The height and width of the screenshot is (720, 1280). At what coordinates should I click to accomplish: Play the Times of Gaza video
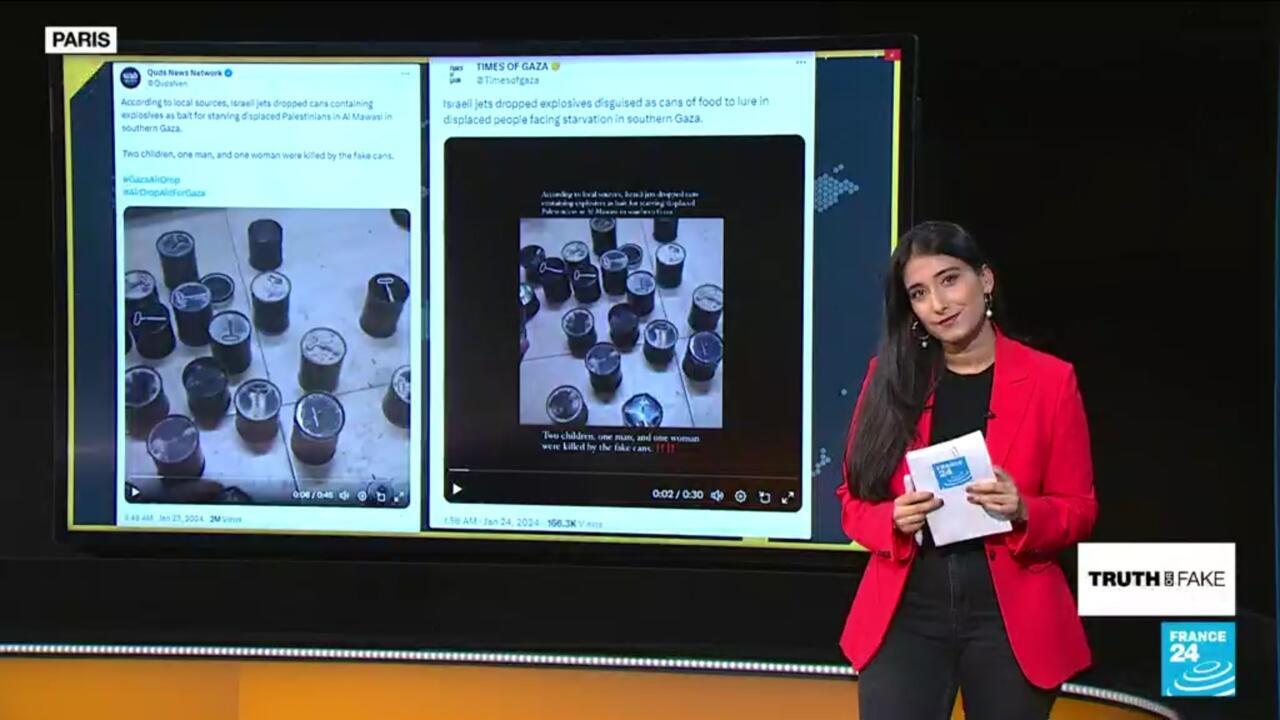coord(457,489)
